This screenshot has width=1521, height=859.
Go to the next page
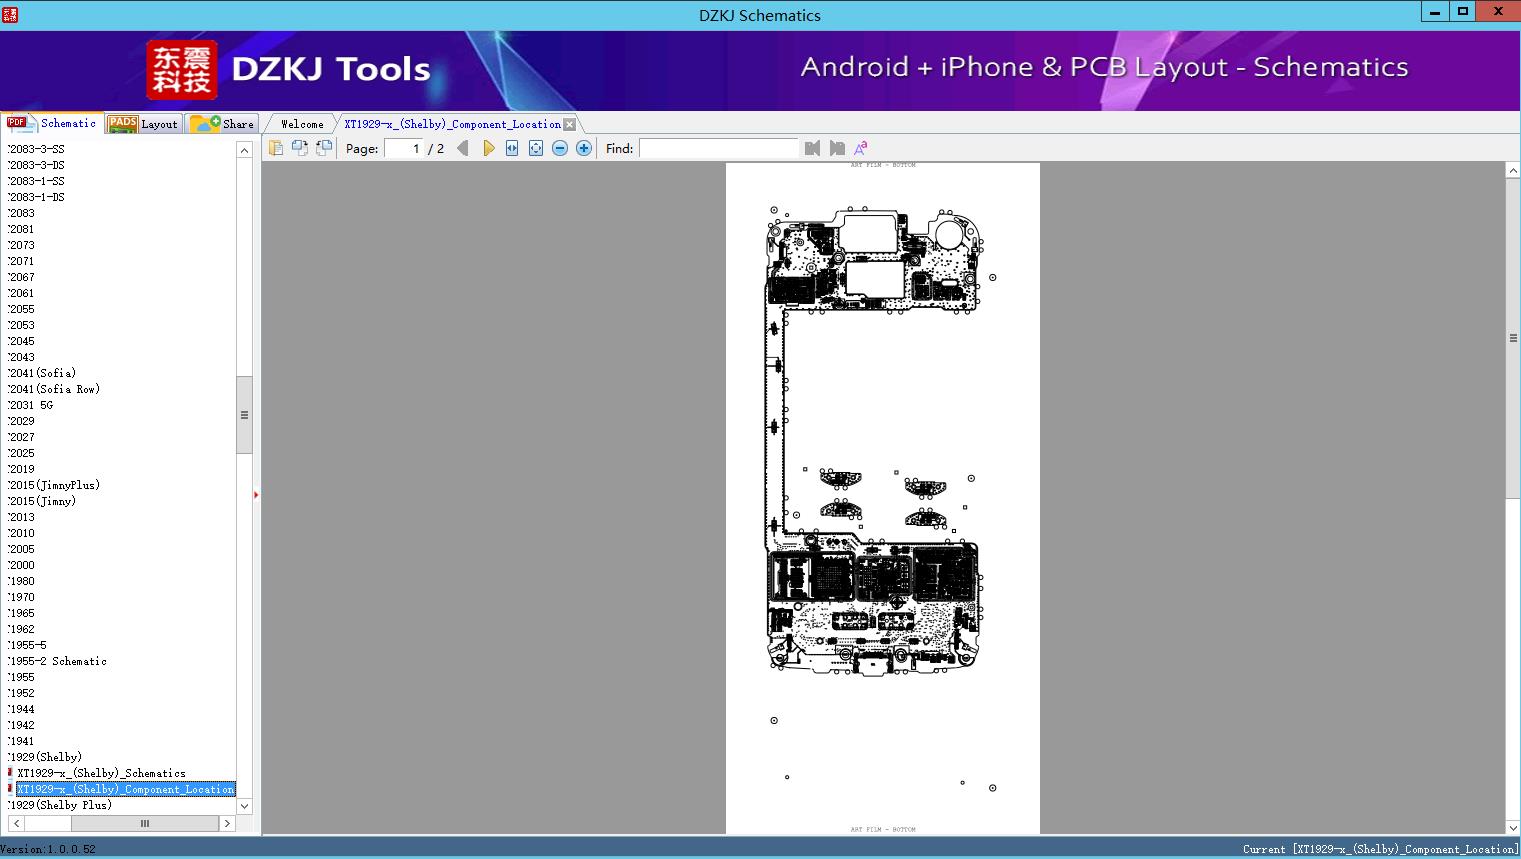click(x=488, y=148)
